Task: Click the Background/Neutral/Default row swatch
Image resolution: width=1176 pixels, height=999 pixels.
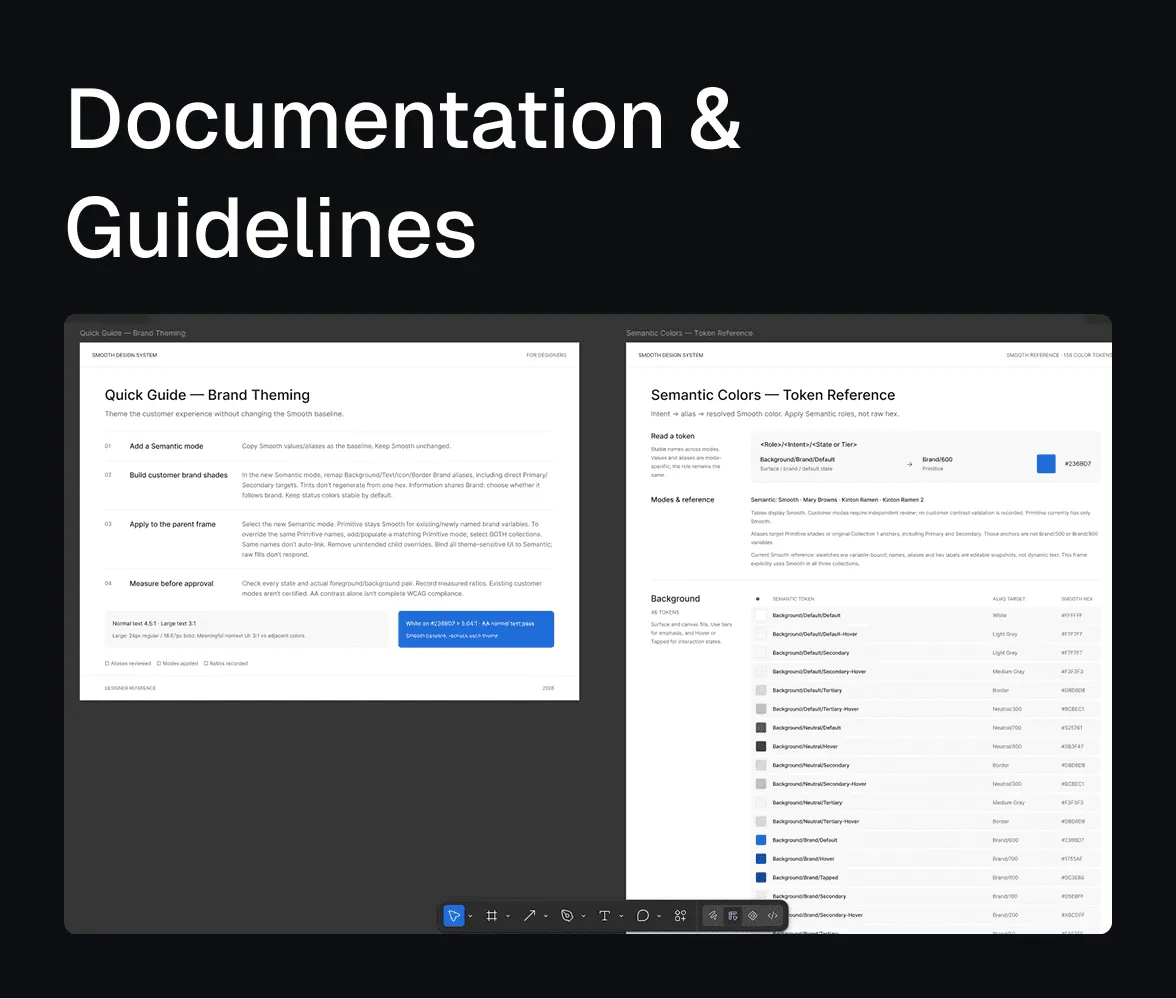Action: [760, 728]
